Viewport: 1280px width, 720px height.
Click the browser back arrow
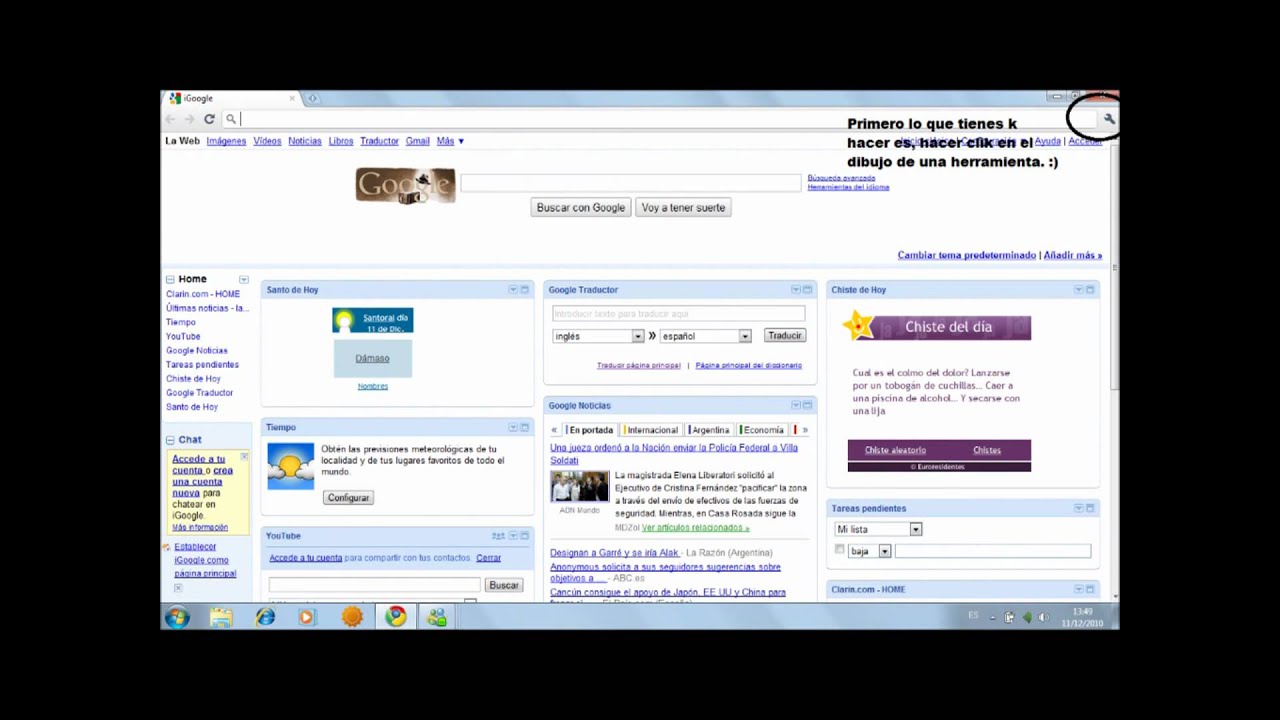[171, 119]
